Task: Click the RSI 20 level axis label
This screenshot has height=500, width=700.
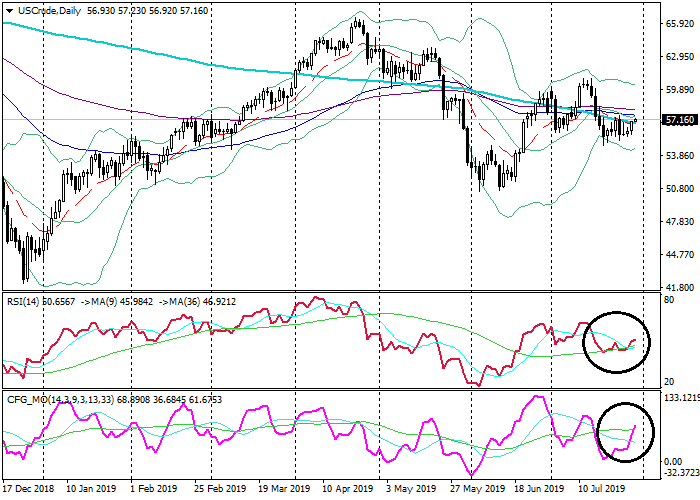Action: pyautogui.click(x=667, y=382)
